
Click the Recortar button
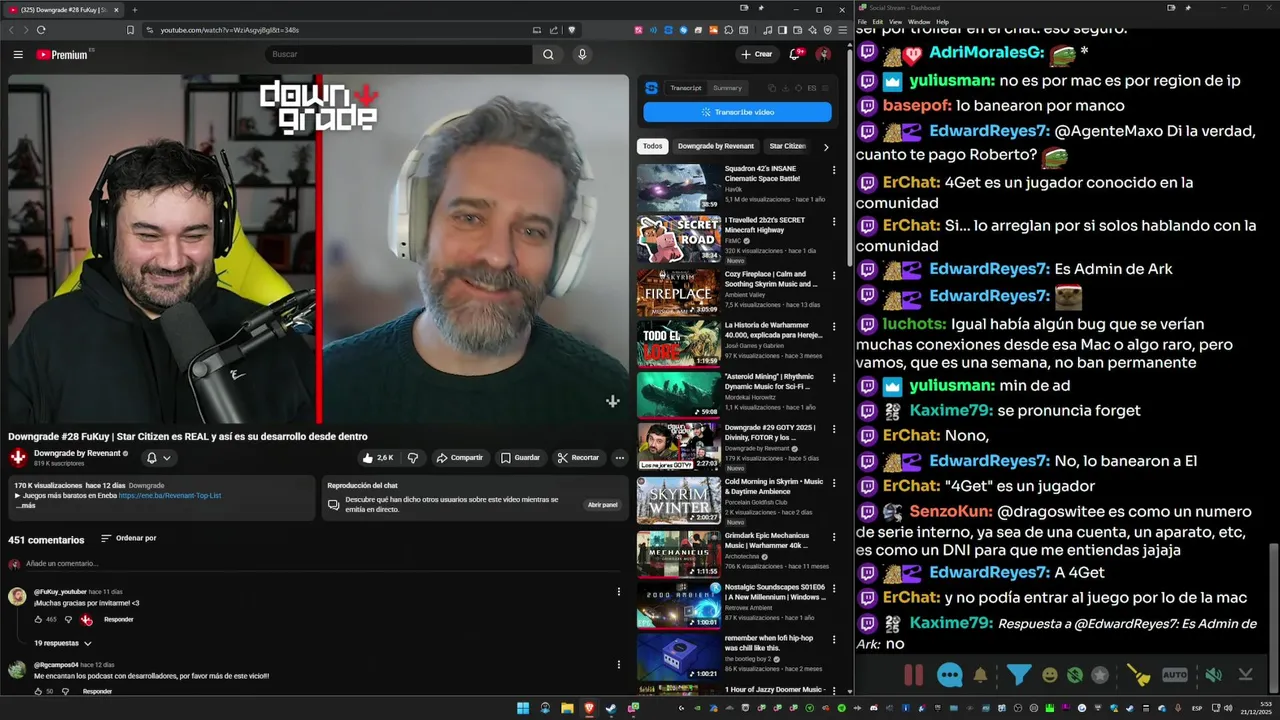pyautogui.click(x=578, y=457)
